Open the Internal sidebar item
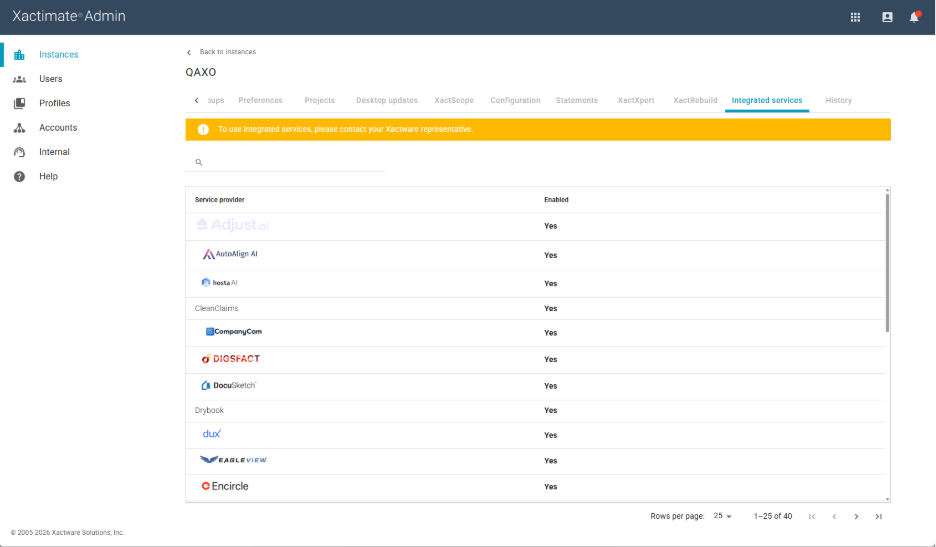The image size is (936, 547). point(54,152)
